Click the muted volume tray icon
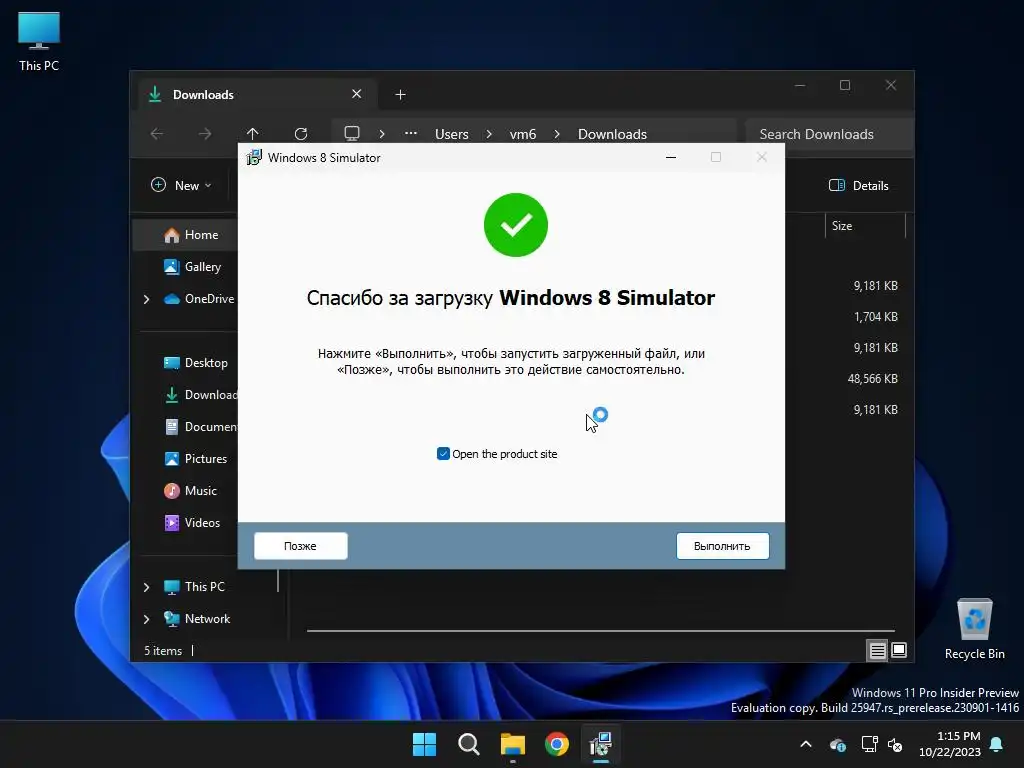 (x=895, y=744)
